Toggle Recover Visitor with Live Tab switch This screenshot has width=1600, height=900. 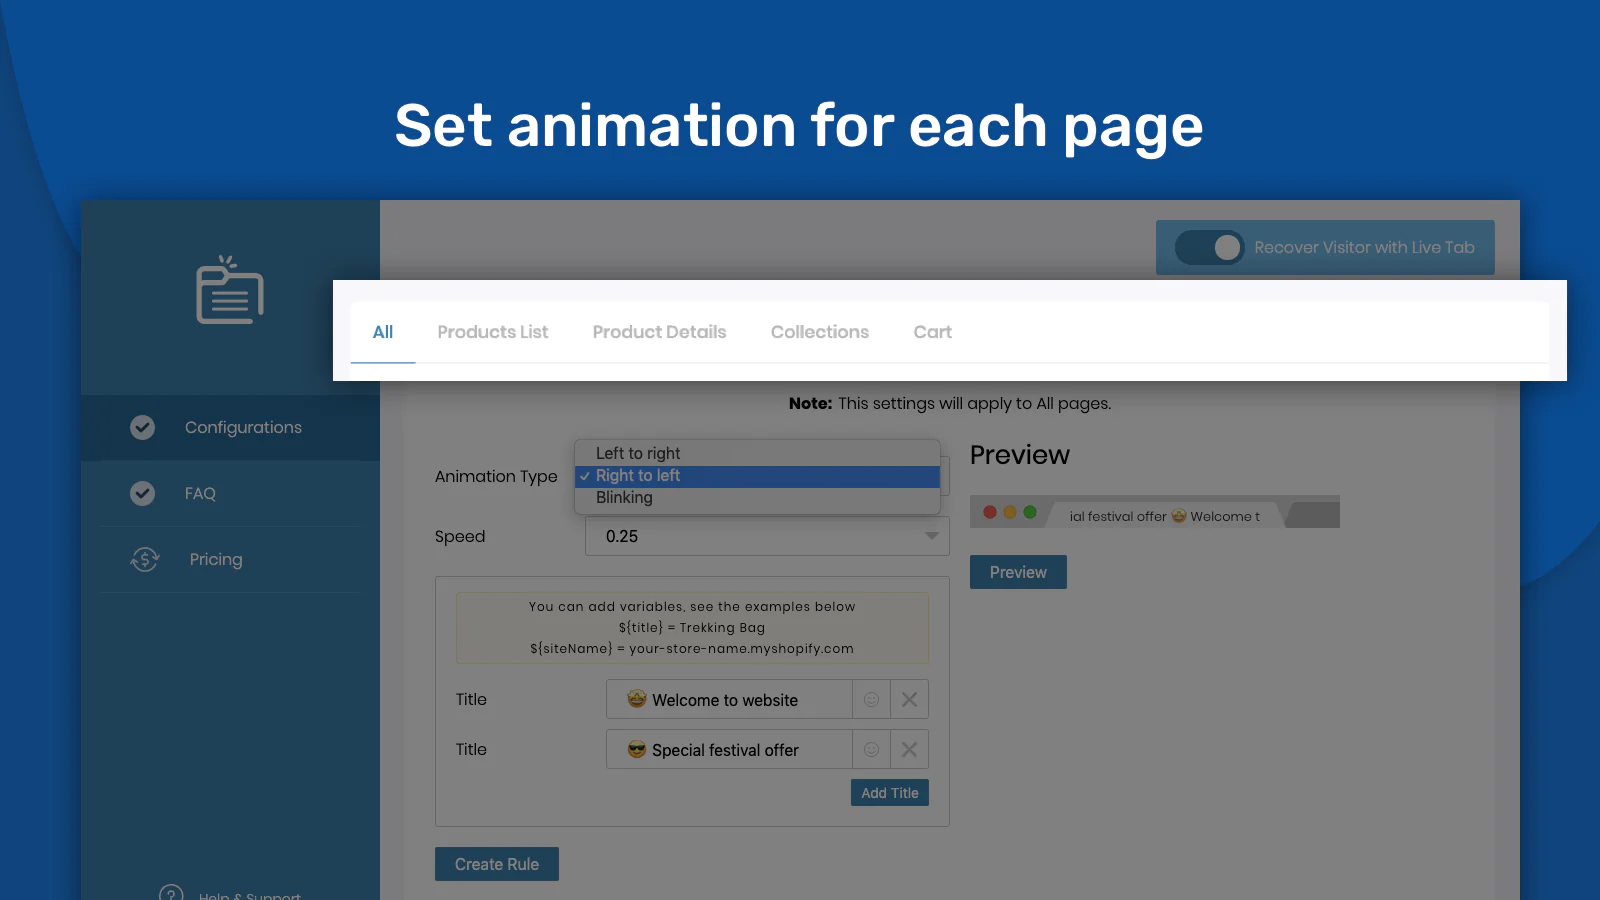coord(1209,248)
